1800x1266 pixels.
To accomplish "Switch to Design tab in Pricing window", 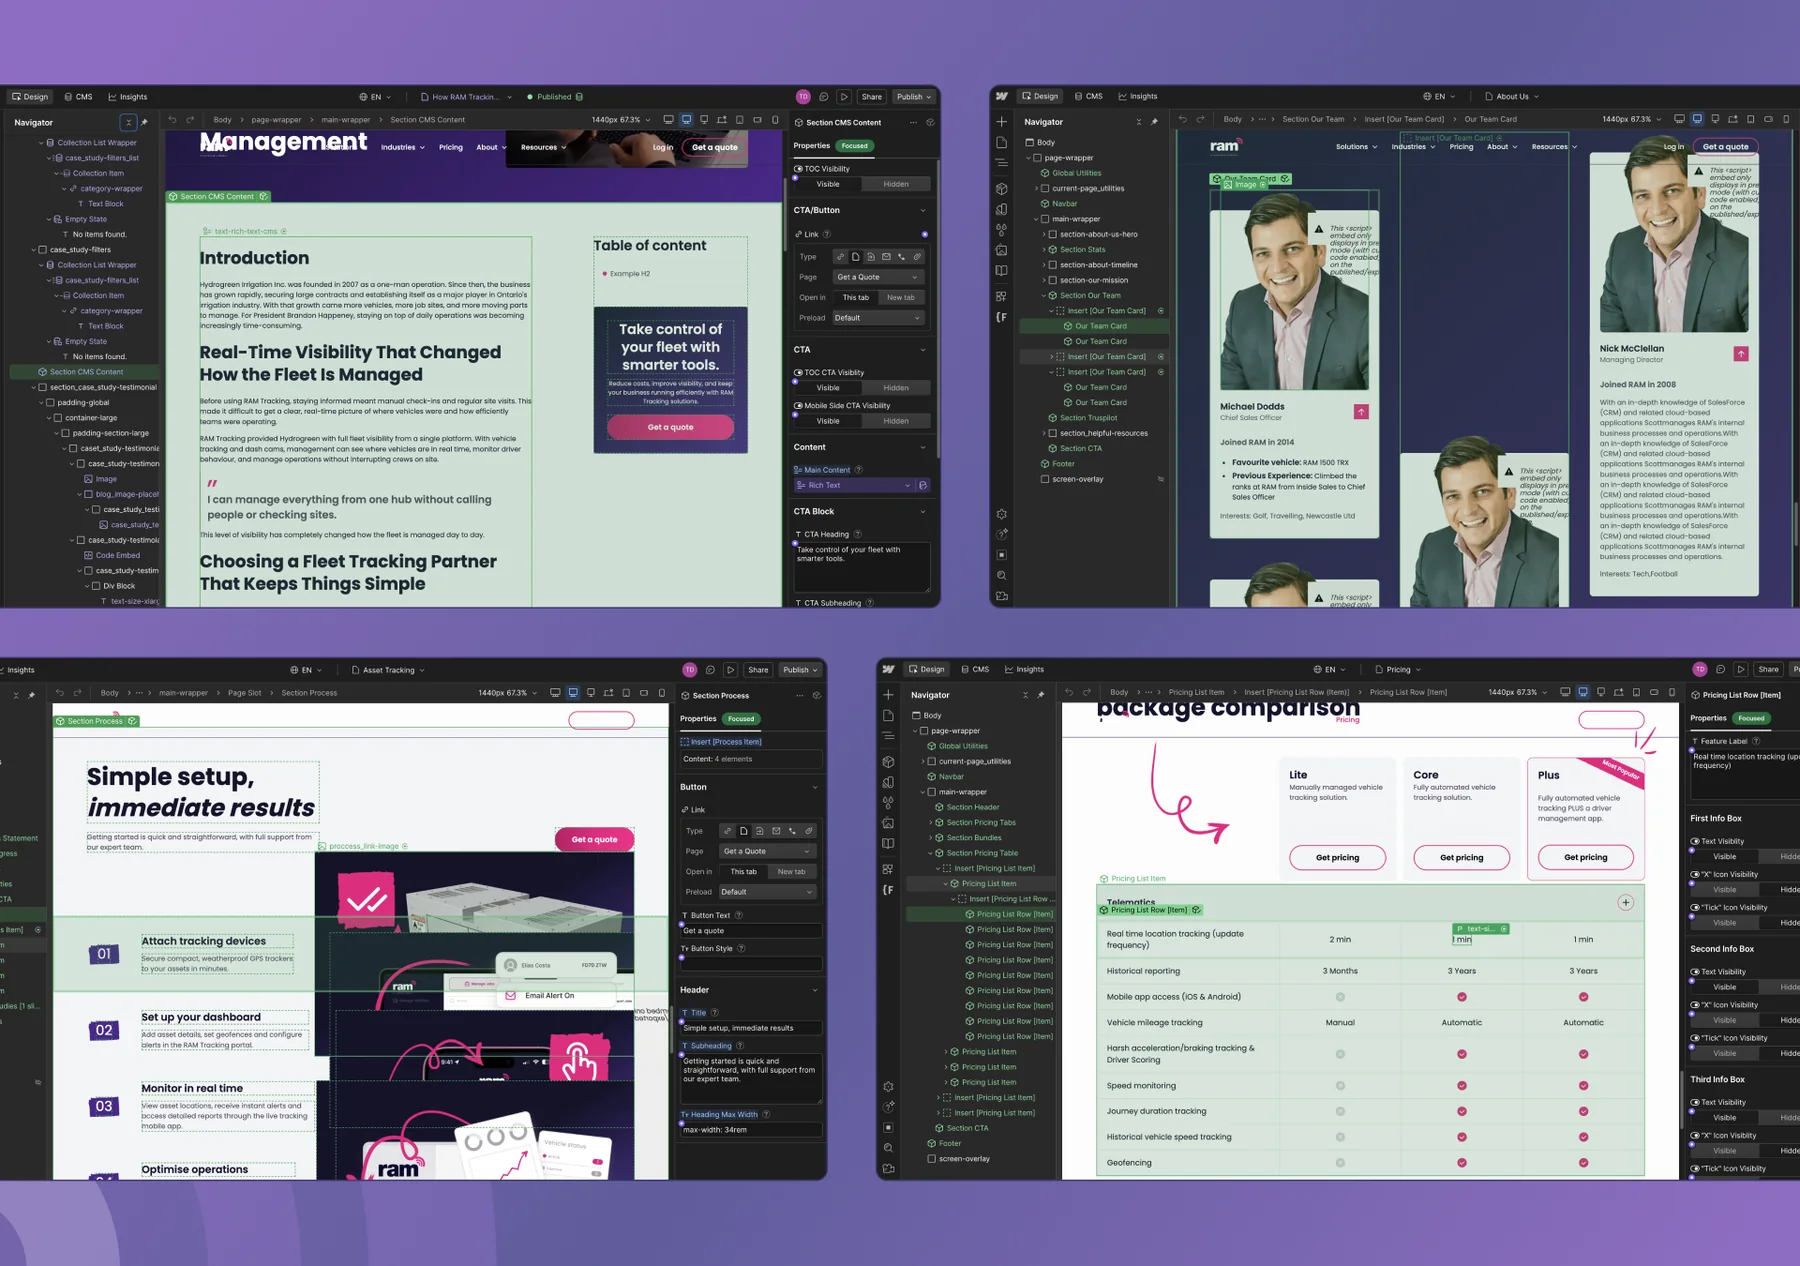I will click(x=926, y=669).
